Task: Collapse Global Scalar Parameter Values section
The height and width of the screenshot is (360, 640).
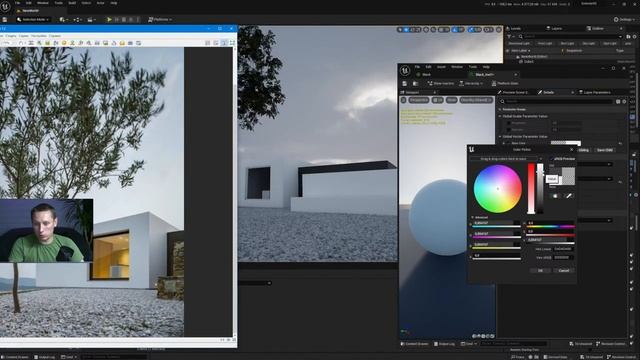Action: pyautogui.click(x=500, y=116)
